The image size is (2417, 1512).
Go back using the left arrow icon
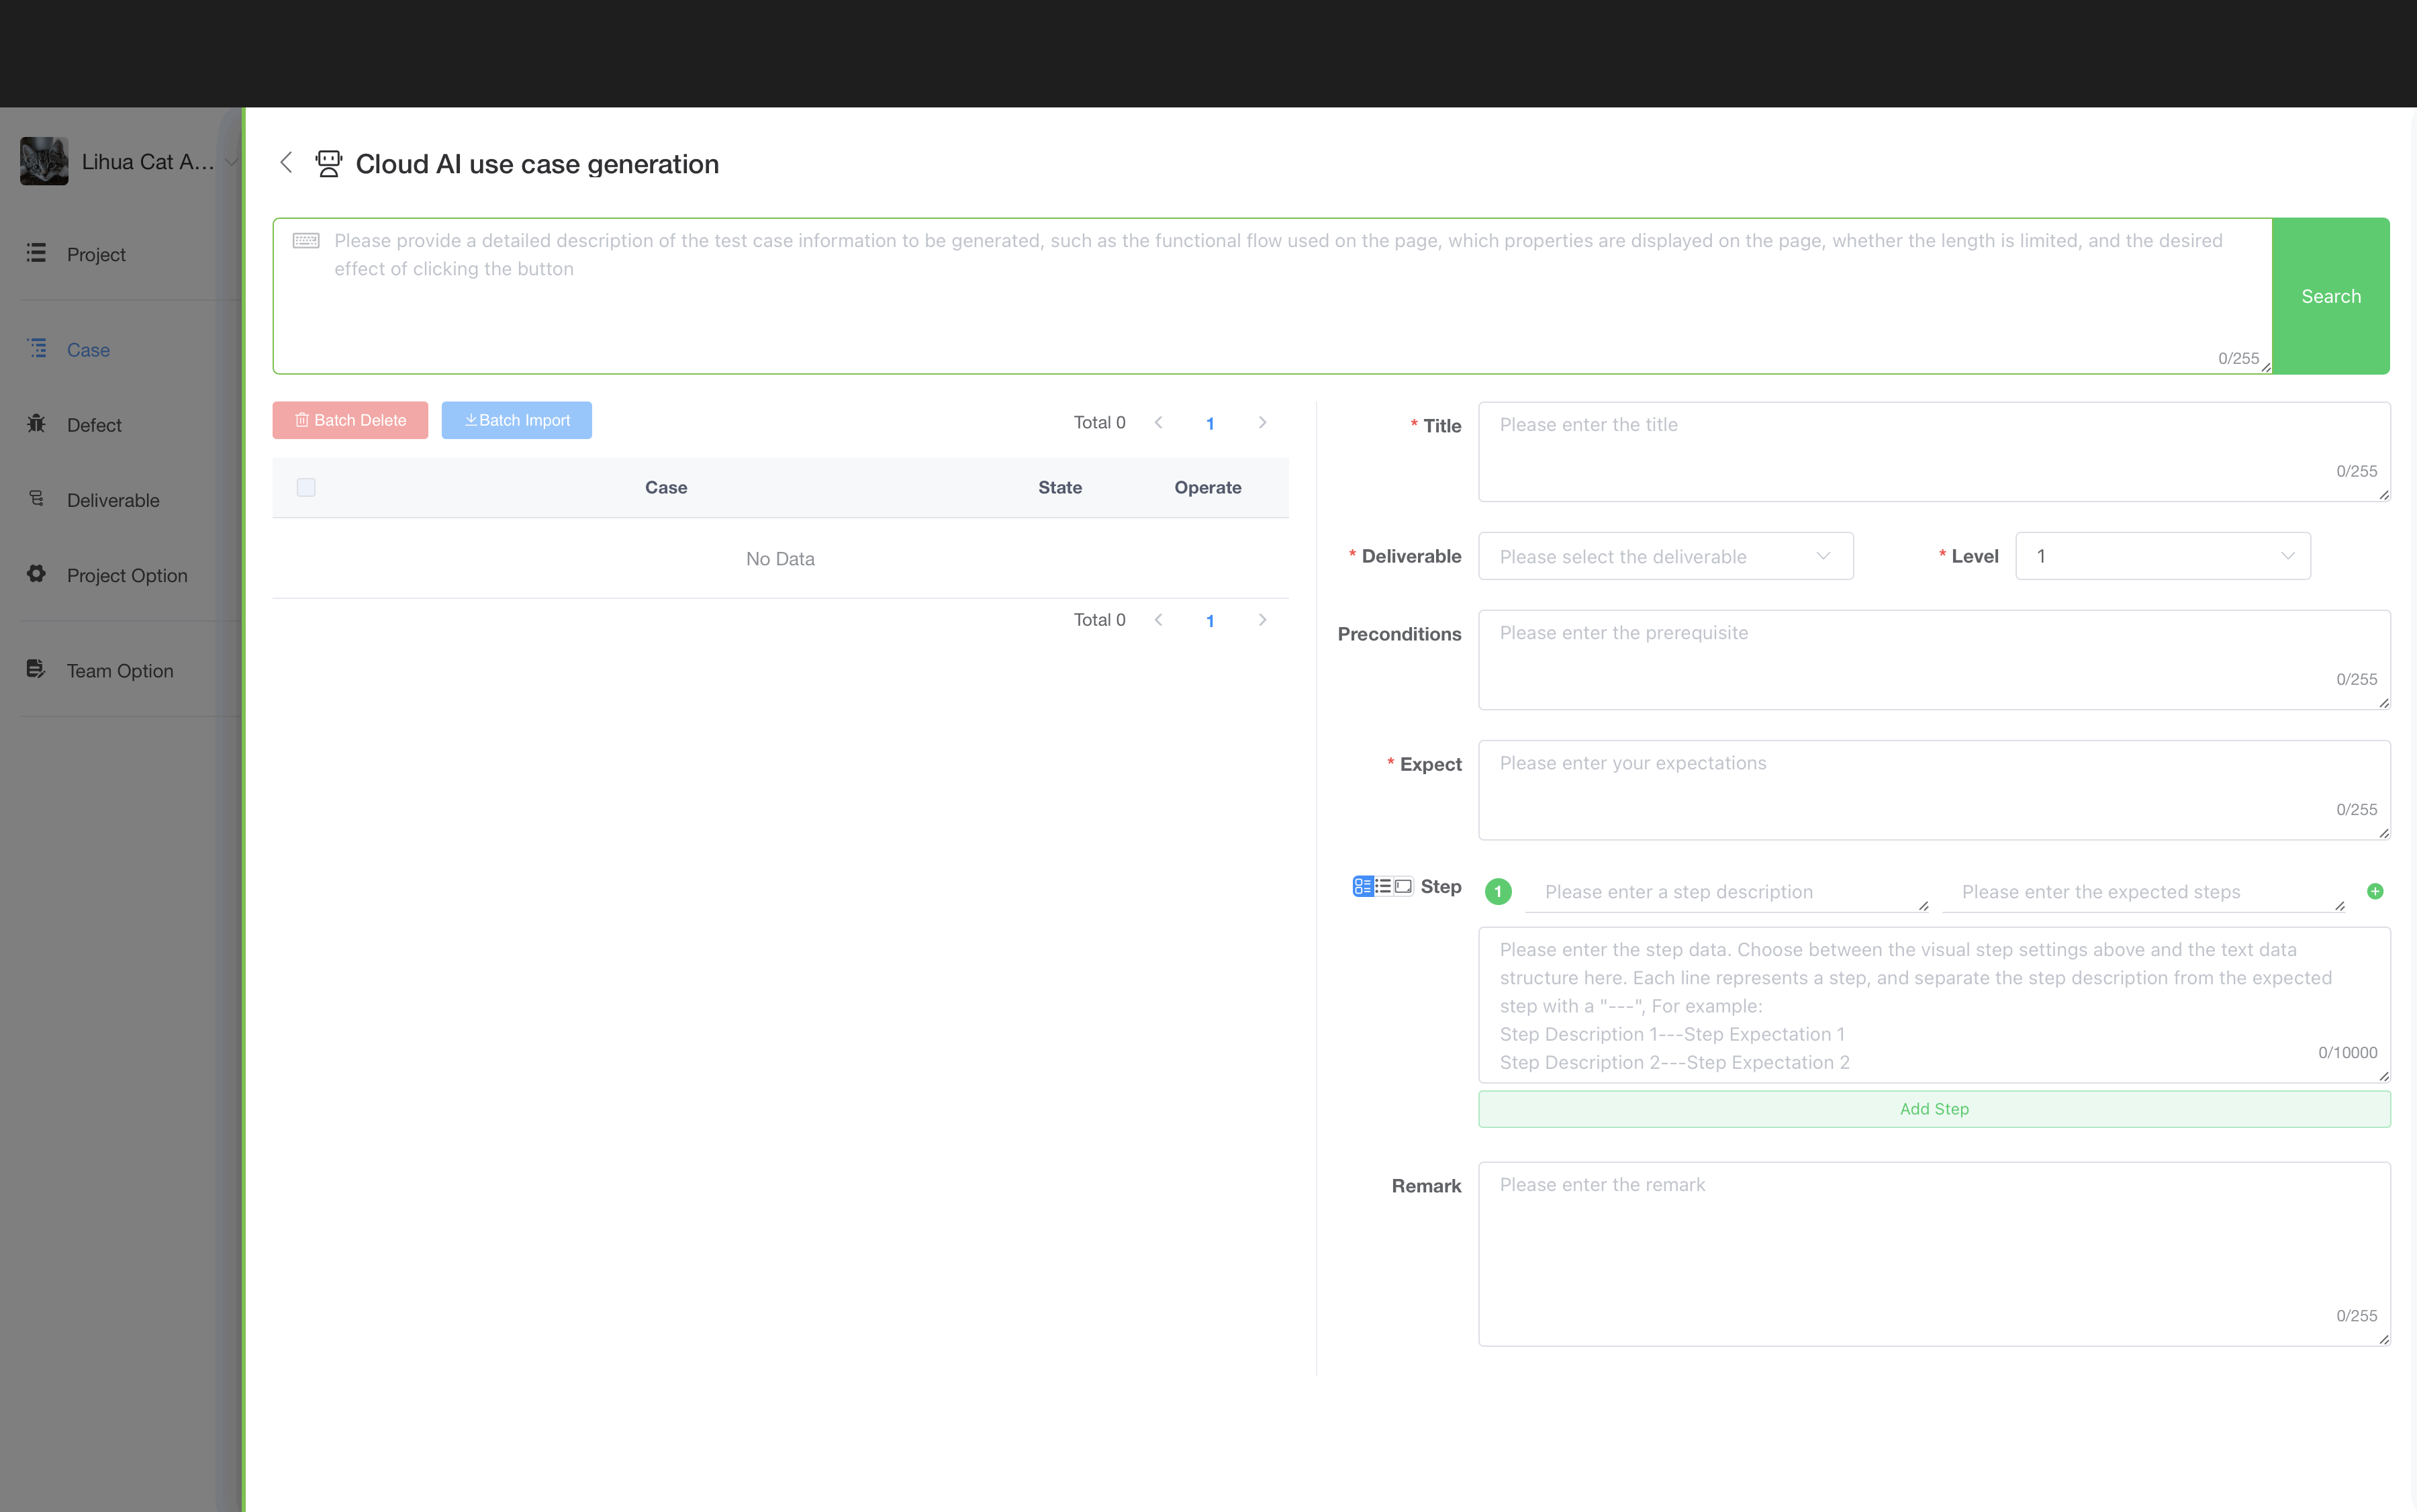(x=286, y=163)
